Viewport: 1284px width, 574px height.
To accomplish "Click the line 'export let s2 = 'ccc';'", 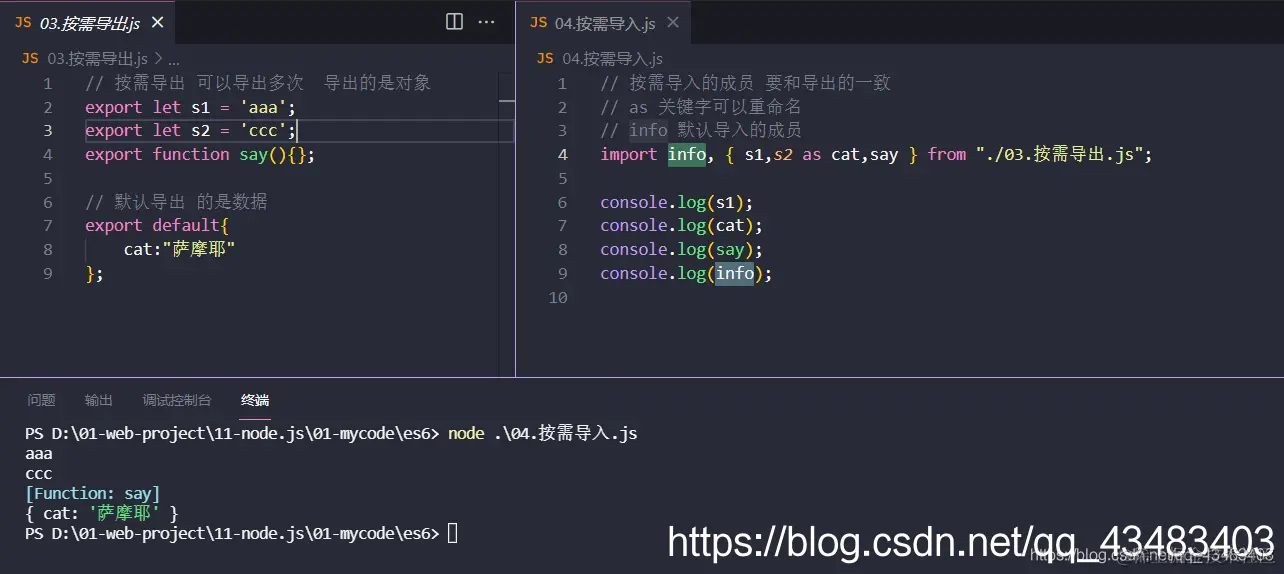I will click(191, 131).
